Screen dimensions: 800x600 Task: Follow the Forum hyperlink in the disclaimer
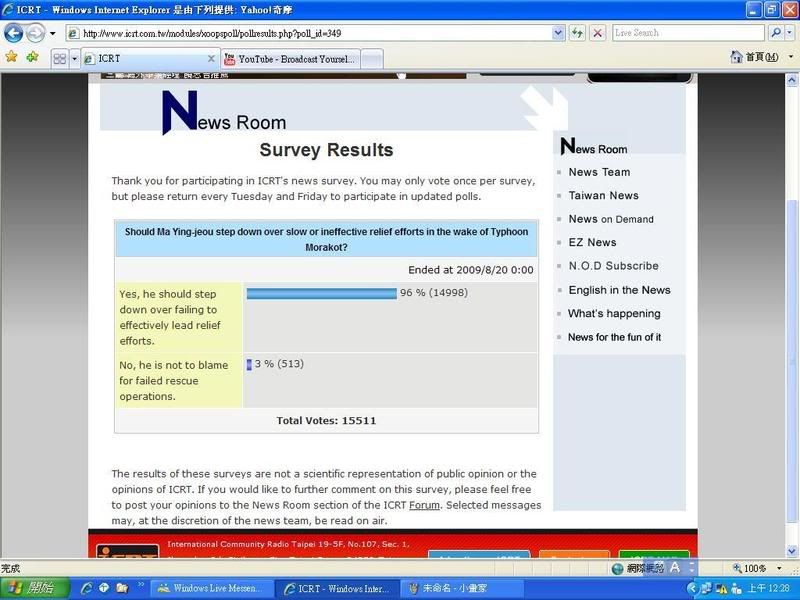(424, 505)
